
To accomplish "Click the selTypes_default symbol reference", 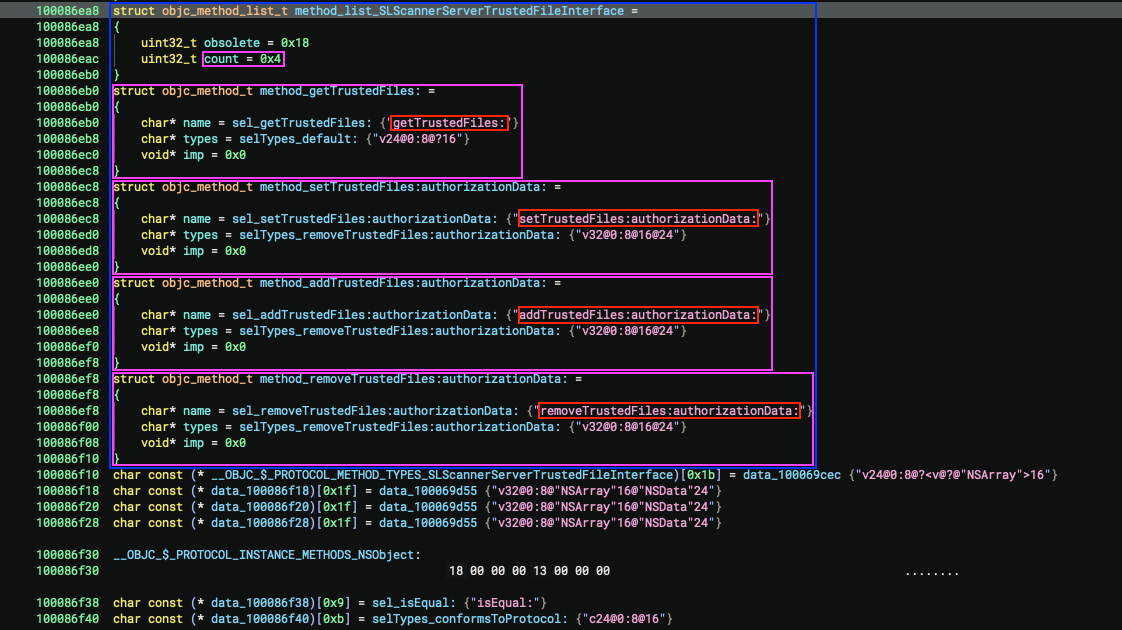I will 287,139.
